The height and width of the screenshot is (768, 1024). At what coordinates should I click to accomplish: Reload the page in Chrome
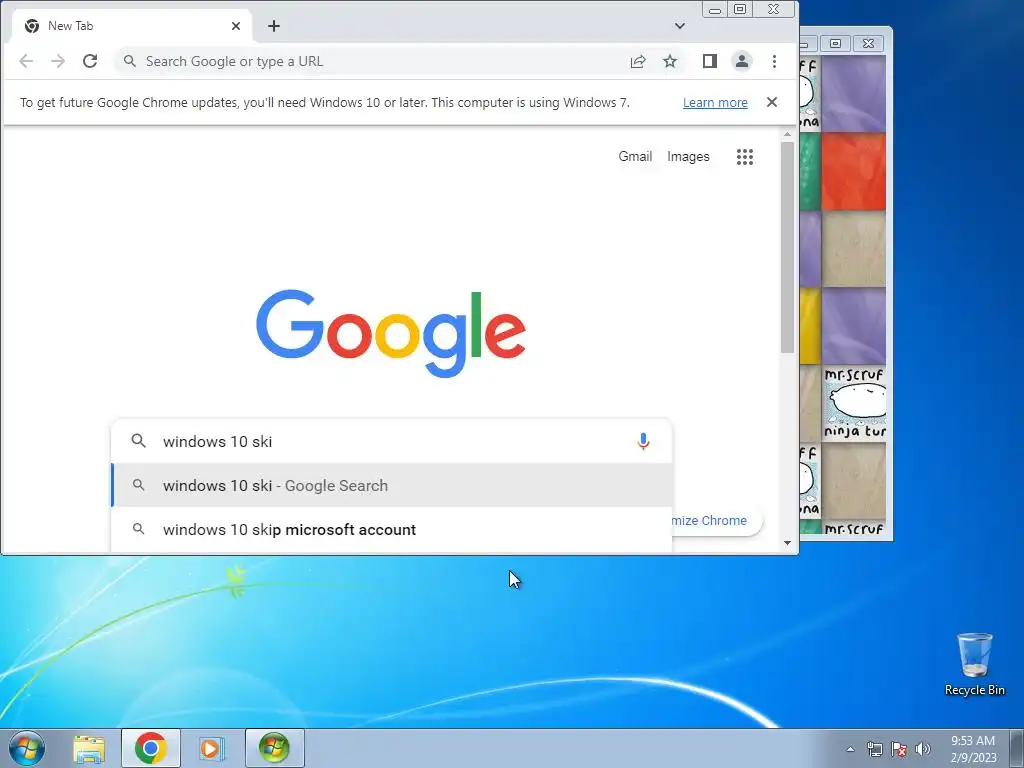click(90, 61)
